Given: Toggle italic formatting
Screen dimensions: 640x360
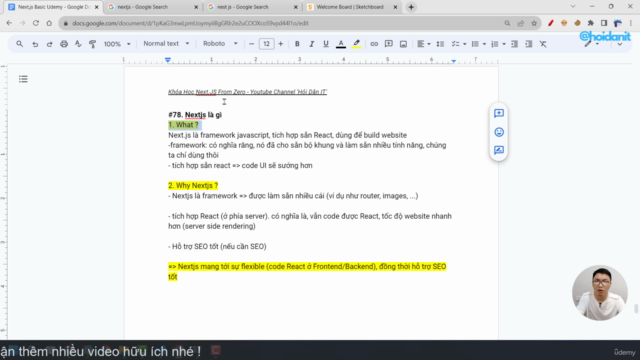Looking at the screenshot, I should pyautogui.click(x=311, y=44).
